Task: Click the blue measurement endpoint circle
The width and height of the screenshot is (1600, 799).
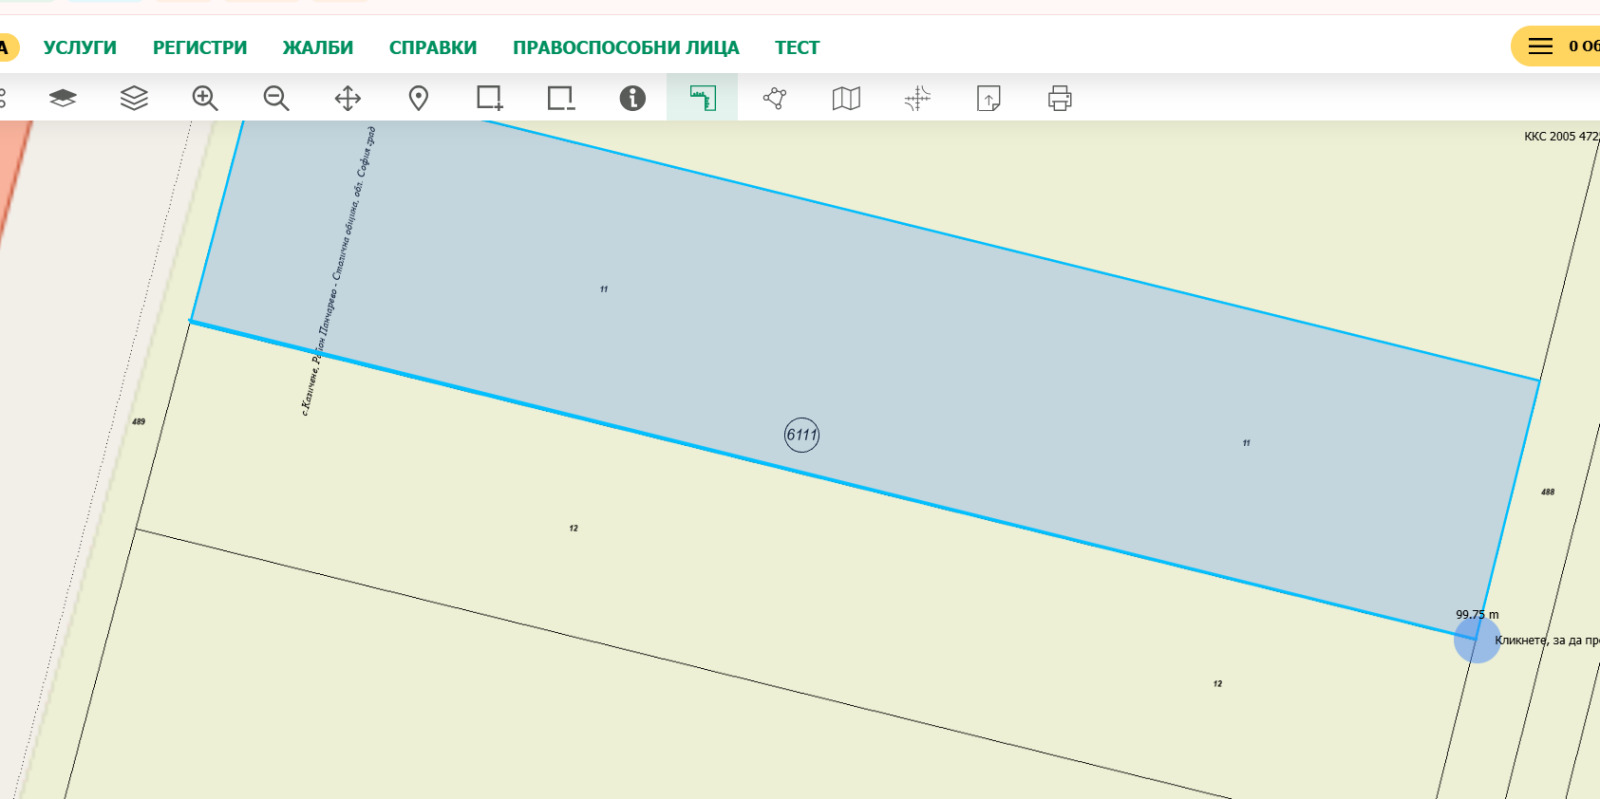Action: click(x=1477, y=639)
